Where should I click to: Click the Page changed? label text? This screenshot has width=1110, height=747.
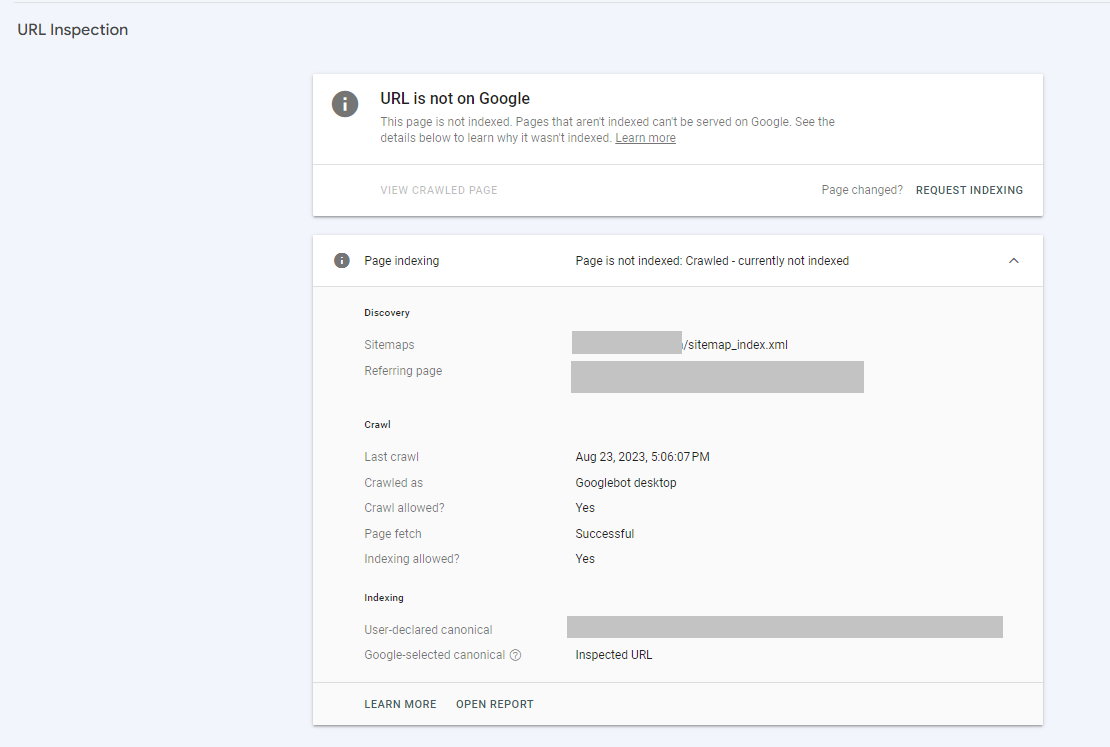point(861,189)
